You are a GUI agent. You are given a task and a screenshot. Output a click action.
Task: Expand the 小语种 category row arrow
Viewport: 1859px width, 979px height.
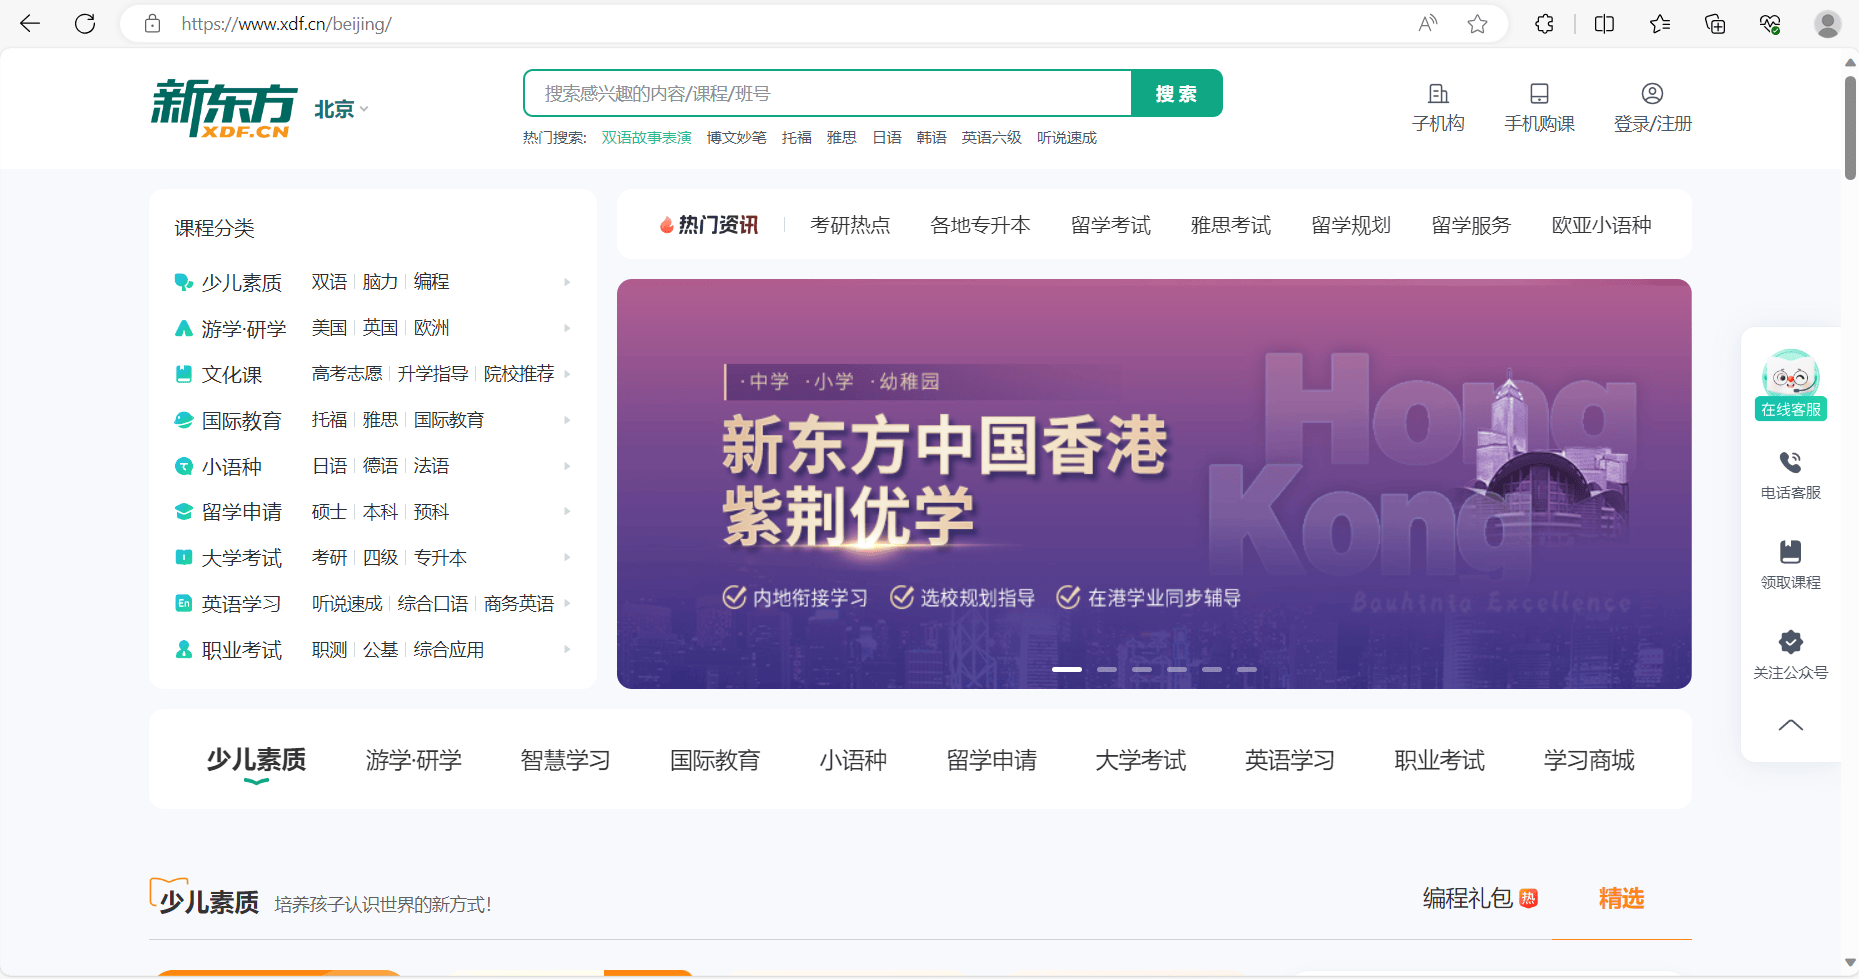pyautogui.click(x=567, y=466)
